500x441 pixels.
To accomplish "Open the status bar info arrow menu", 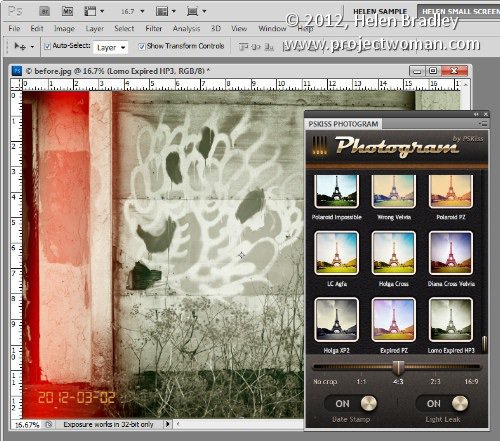I will pos(167,424).
